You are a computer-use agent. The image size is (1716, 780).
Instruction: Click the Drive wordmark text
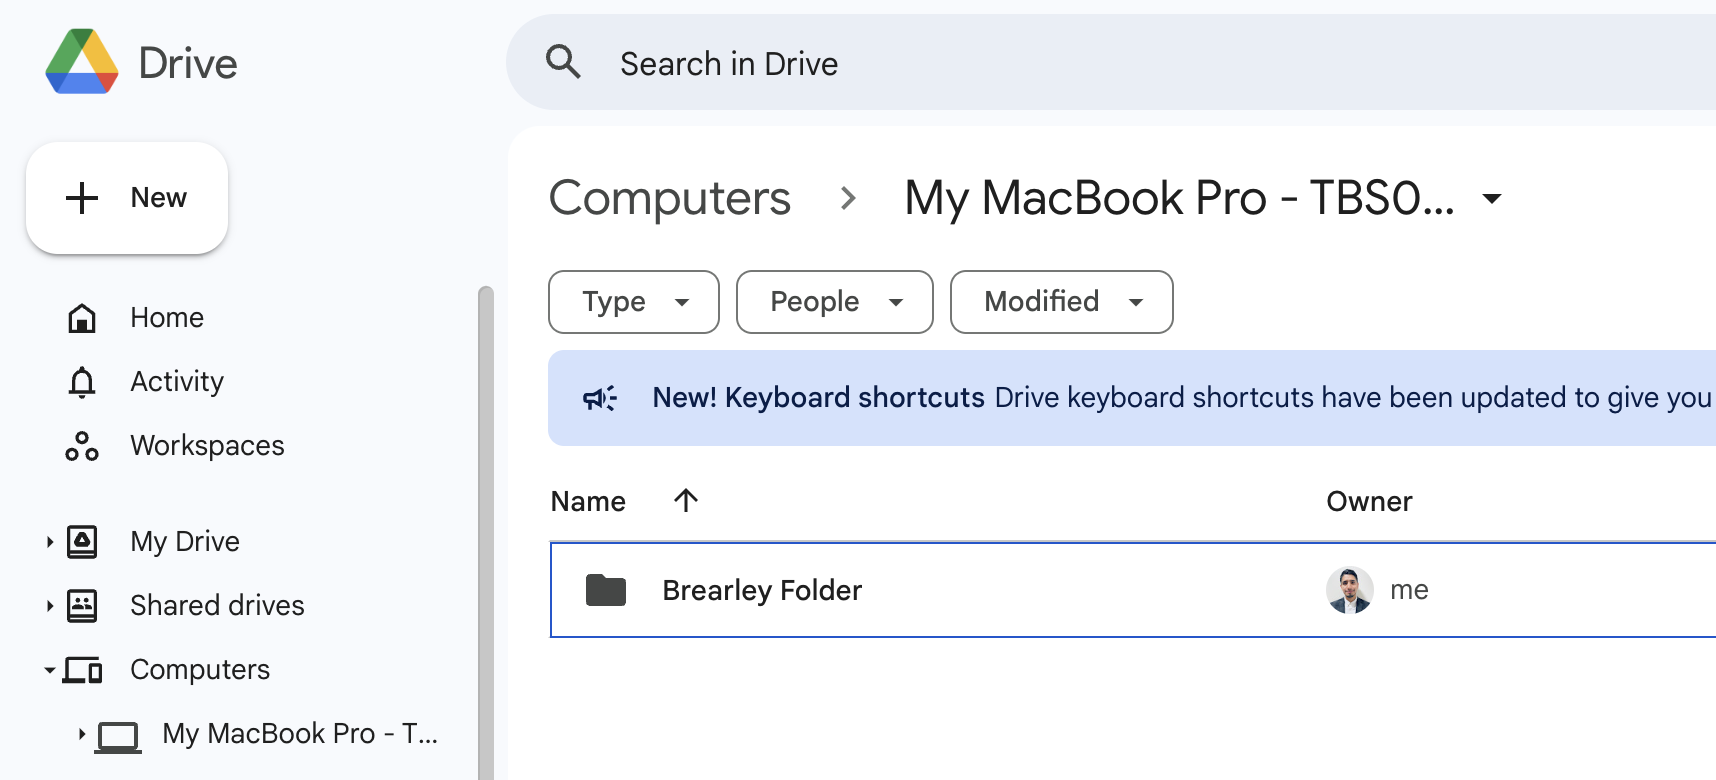pos(188,63)
